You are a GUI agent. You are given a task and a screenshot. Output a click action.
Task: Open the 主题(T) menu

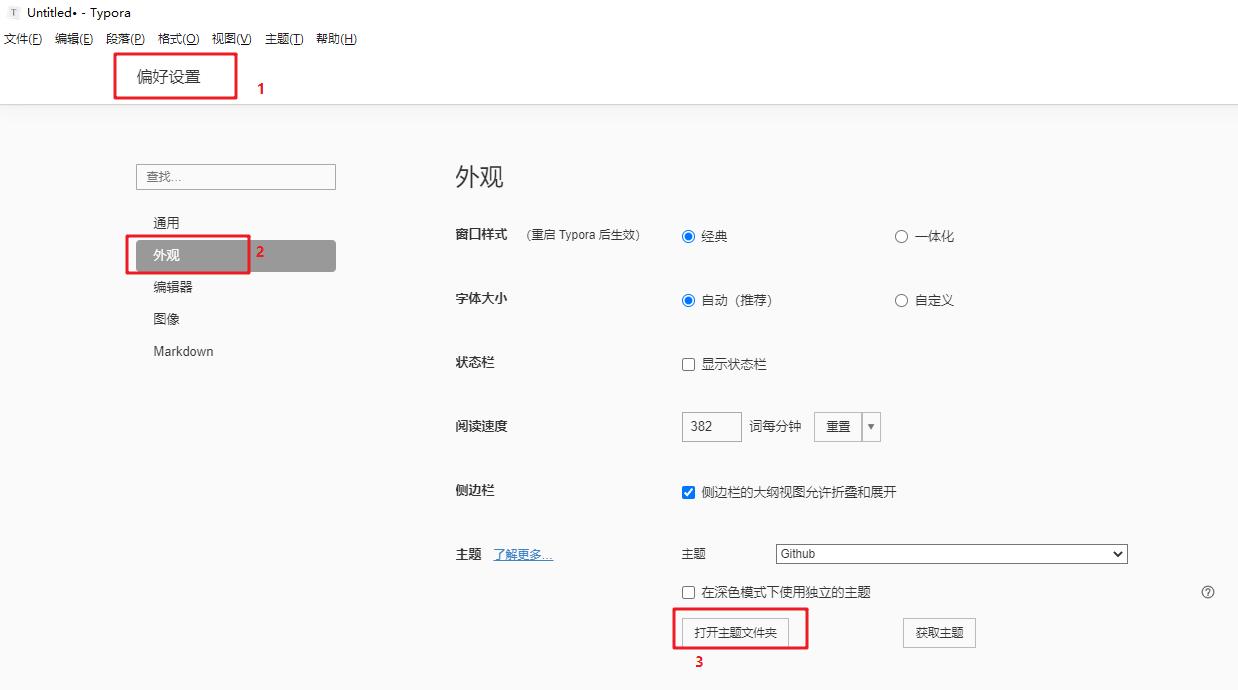(x=284, y=39)
